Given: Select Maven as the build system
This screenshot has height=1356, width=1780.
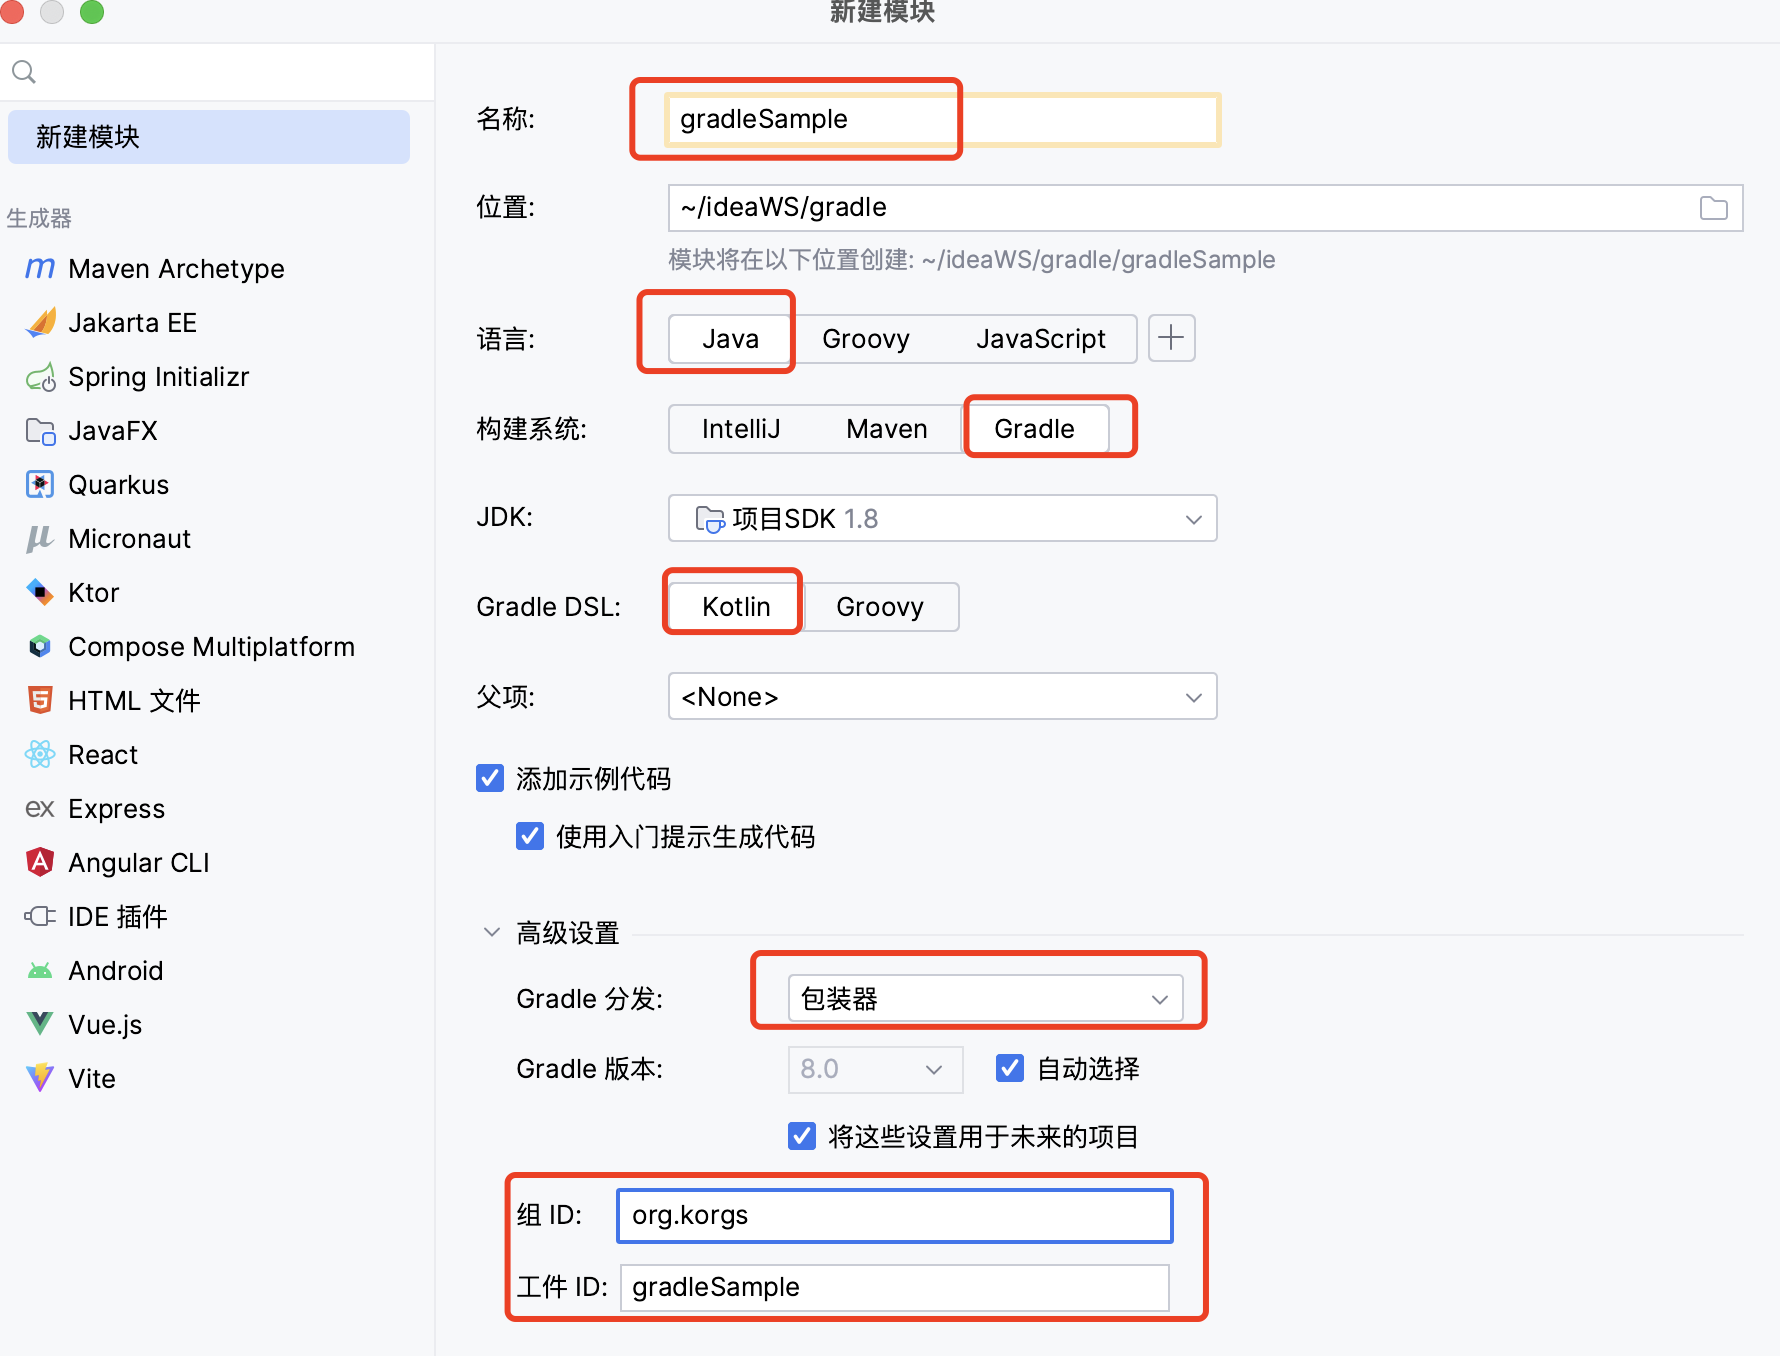Looking at the screenshot, I should tap(886, 429).
